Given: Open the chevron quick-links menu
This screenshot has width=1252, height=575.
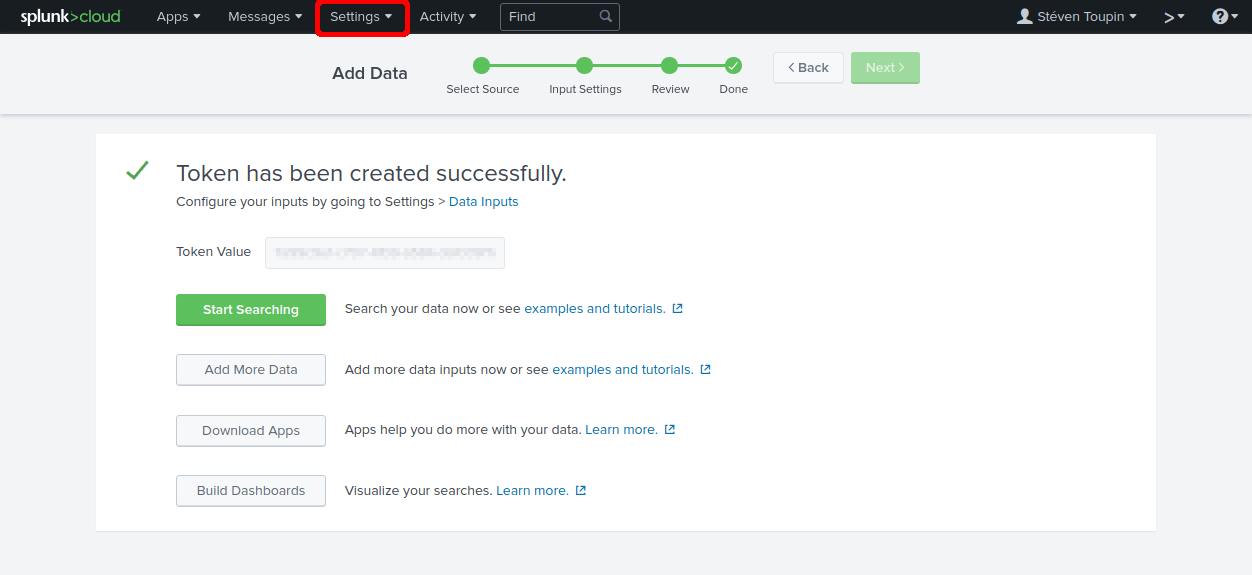Looking at the screenshot, I should pyautogui.click(x=1174, y=17).
